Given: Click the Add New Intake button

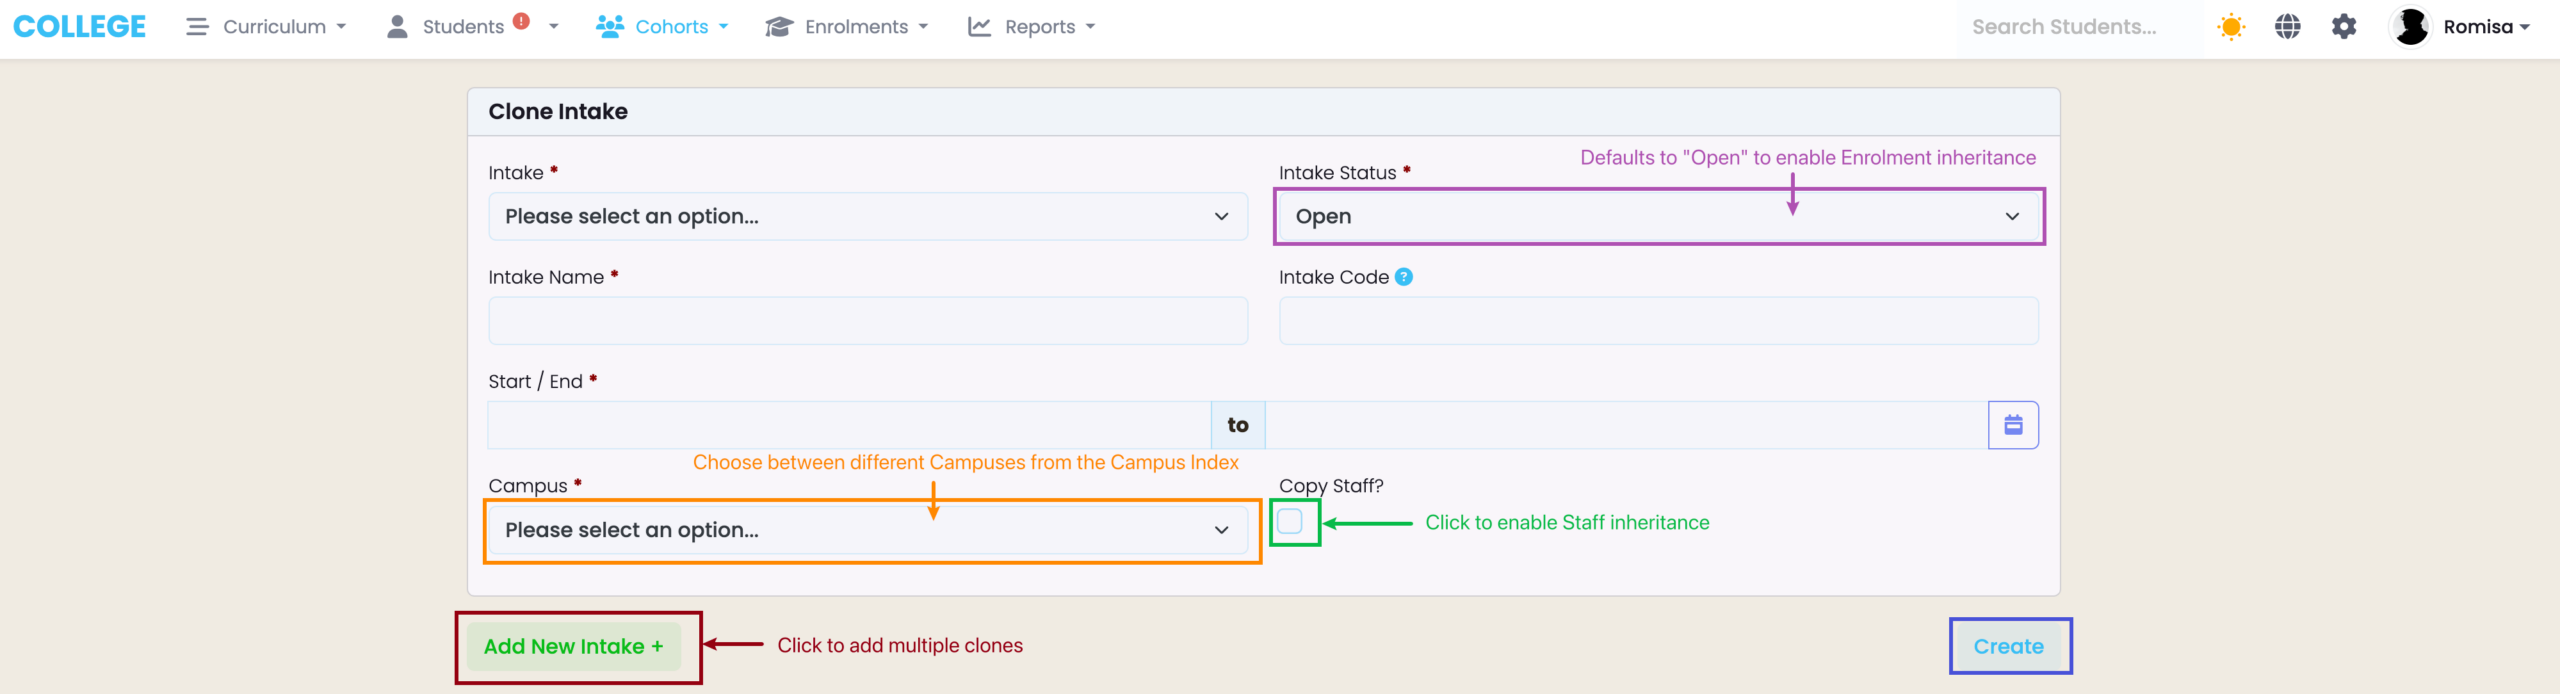Looking at the screenshot, I should point(573,647).
